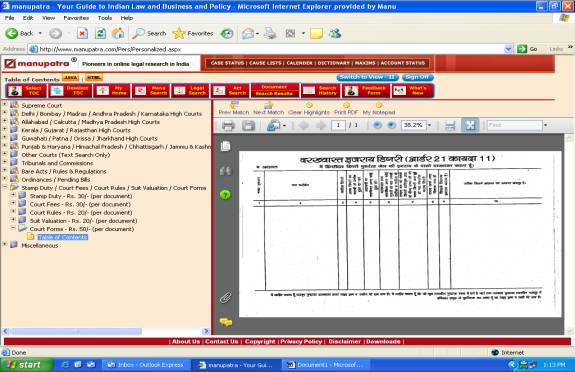
Task: Click the fit-width scrolling page icon
Action: click(x=450, y=126)
